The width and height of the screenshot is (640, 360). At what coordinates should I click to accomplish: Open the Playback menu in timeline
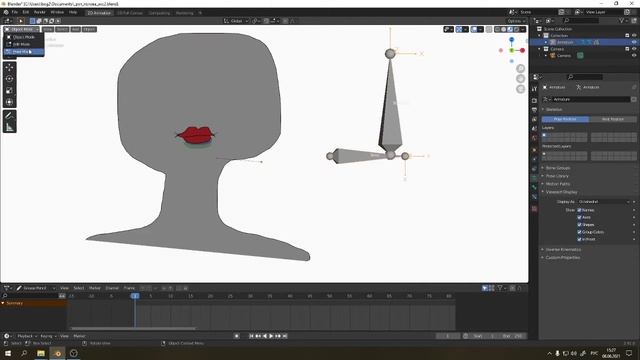(x=26, y=336)
